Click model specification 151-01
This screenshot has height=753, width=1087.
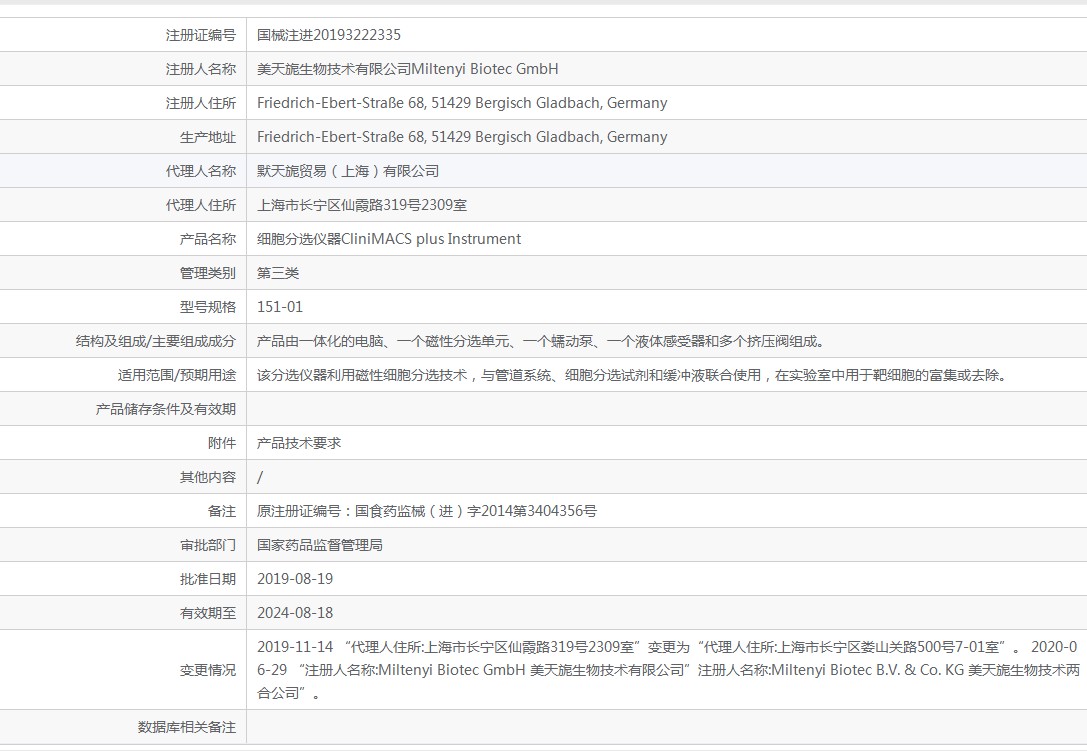click(x=280, y=306)
